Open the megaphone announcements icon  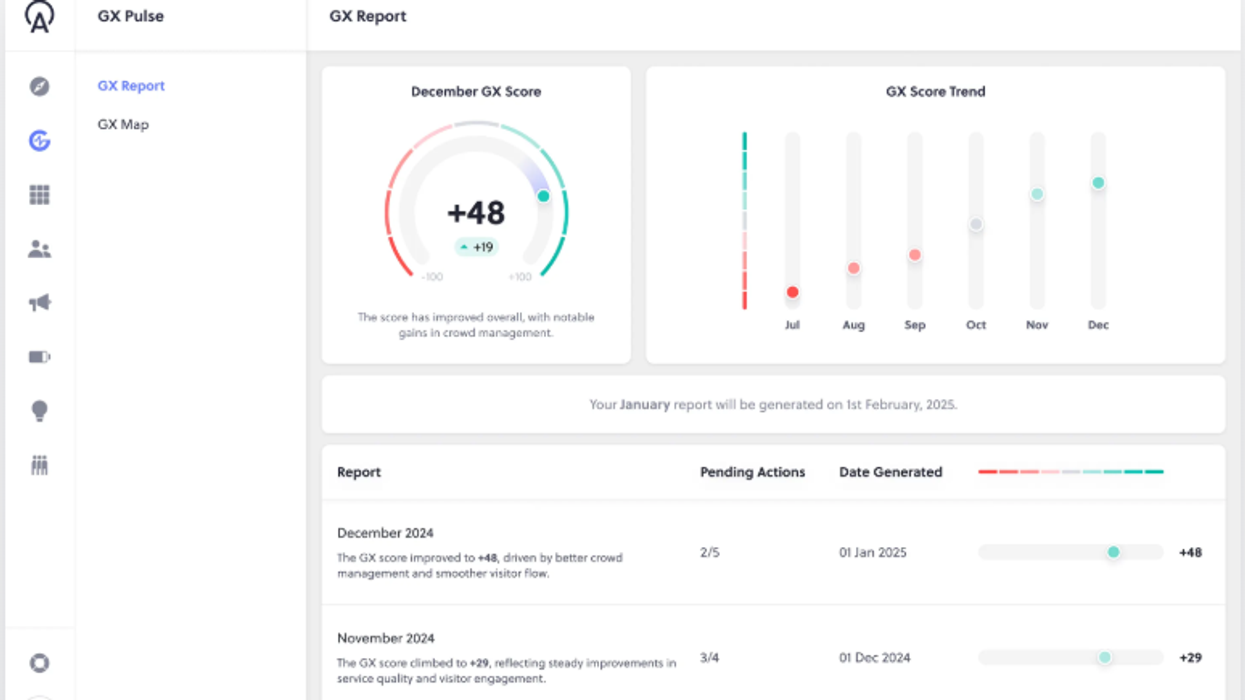point(38,303)
